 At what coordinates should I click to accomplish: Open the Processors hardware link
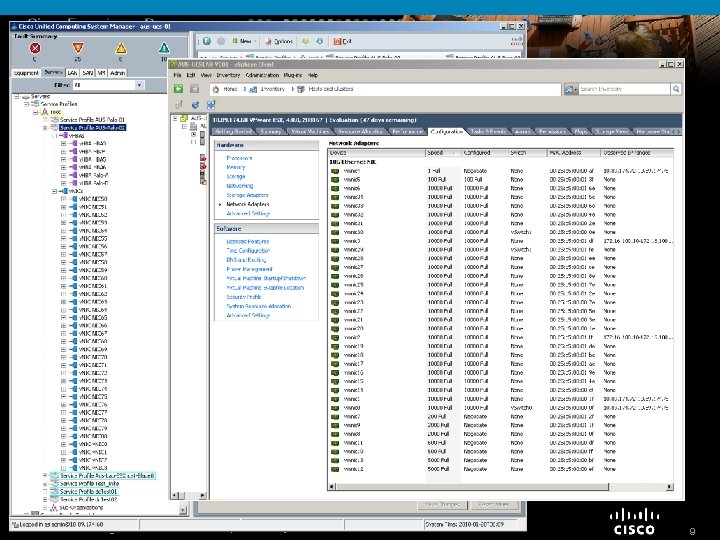coord(239,158)
